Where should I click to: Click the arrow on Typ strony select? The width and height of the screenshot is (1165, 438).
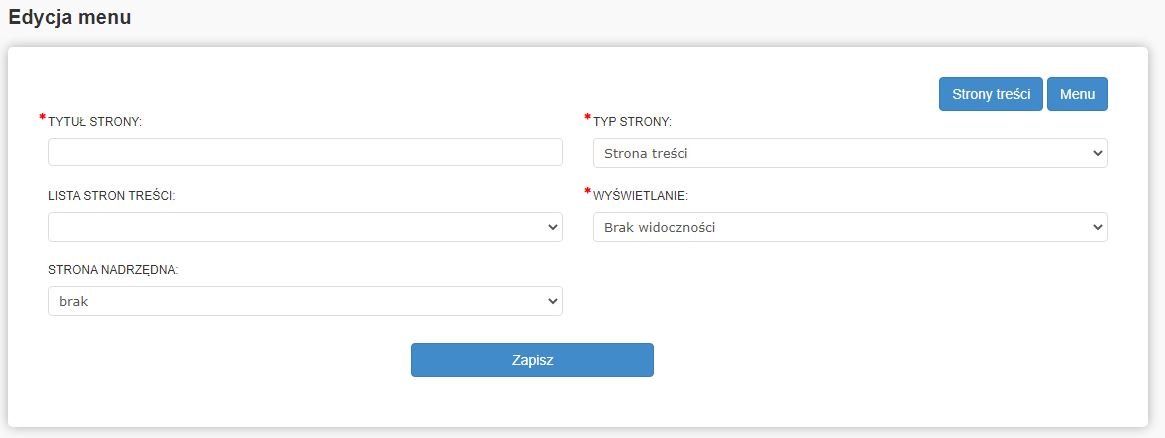pos(1098,153)
